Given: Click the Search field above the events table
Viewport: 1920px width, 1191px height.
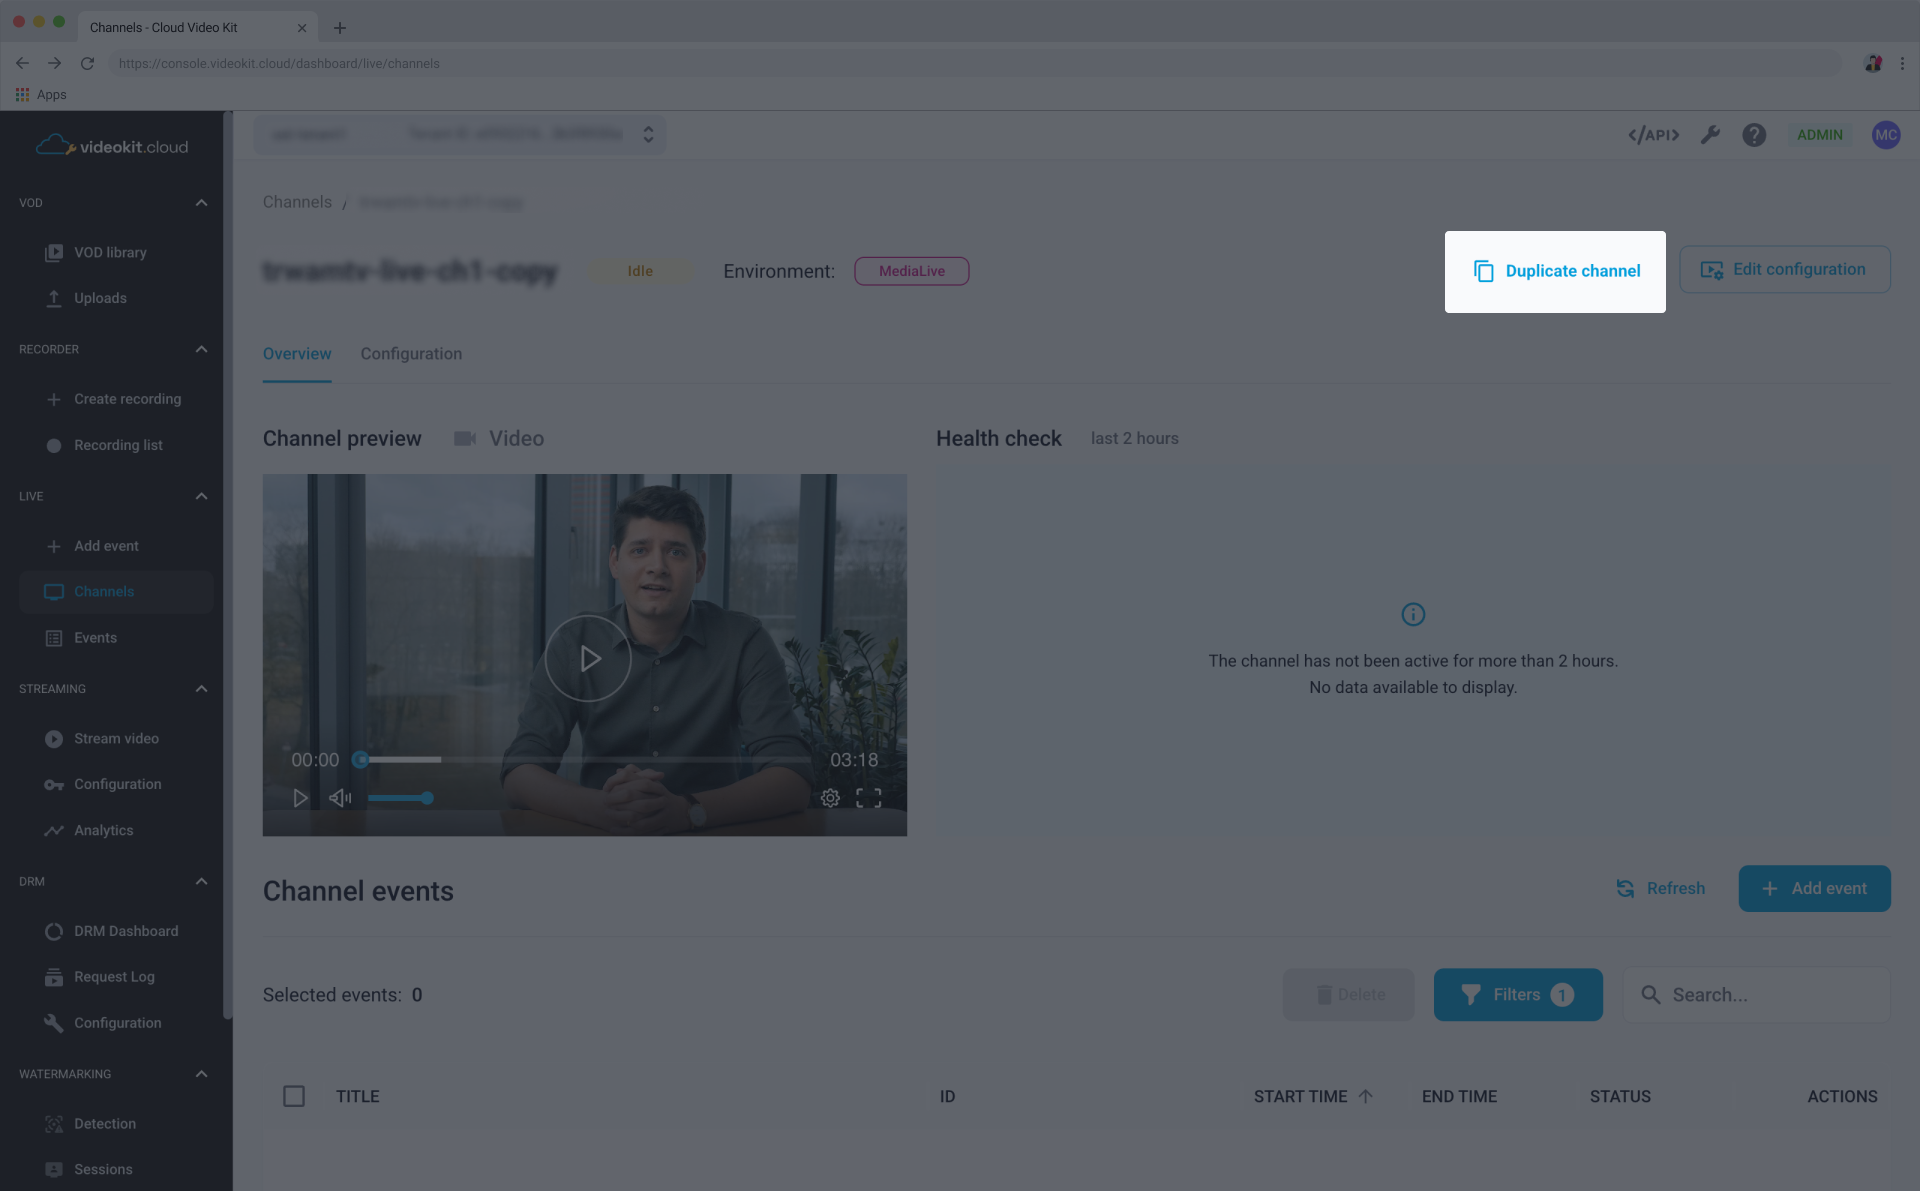Looking at the screenshot, I should tap(1755, 994).
